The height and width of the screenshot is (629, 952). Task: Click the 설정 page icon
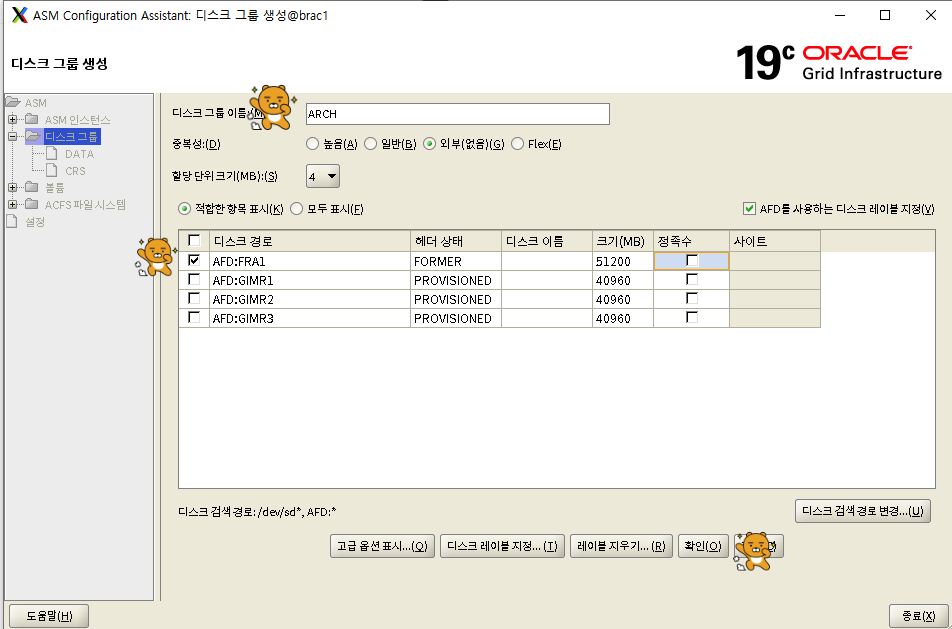12,221
